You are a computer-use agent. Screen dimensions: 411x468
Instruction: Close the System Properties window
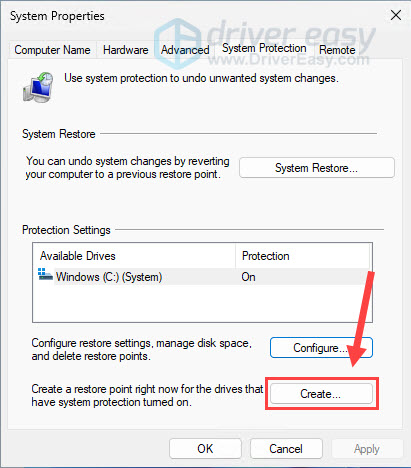[x=396, y=15]
